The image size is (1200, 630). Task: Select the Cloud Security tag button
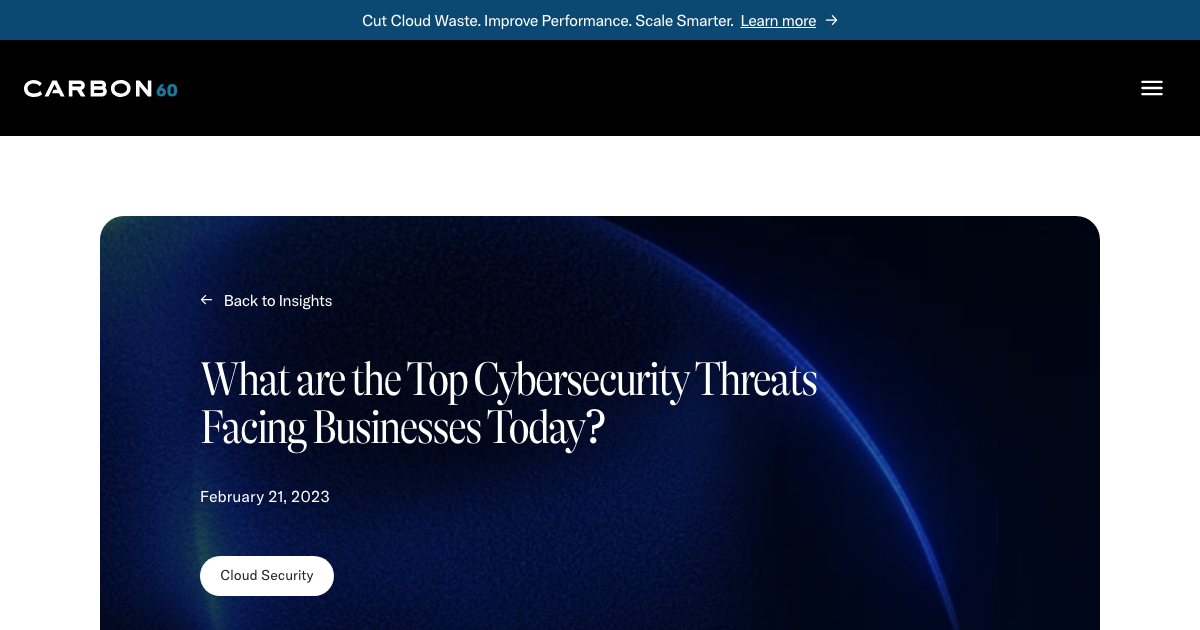coord(267,576)
